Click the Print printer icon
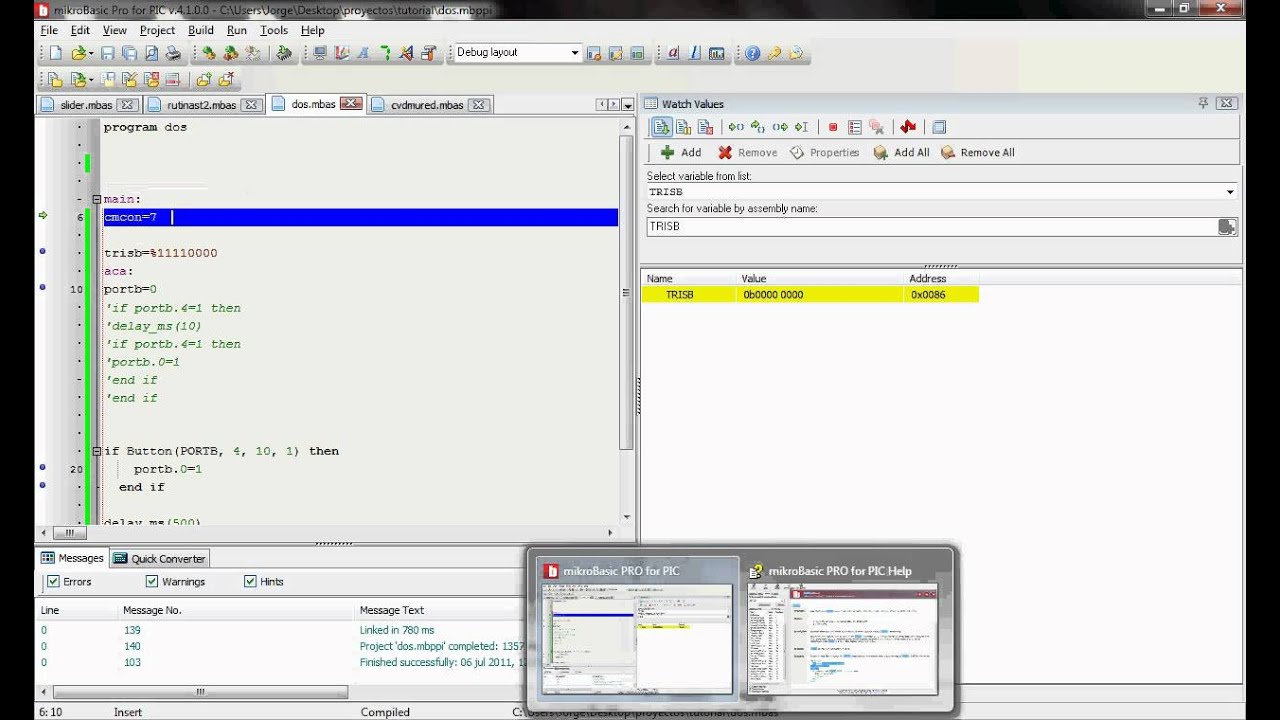This screenshot has height=720, width=1280. [x=173, y=52]
